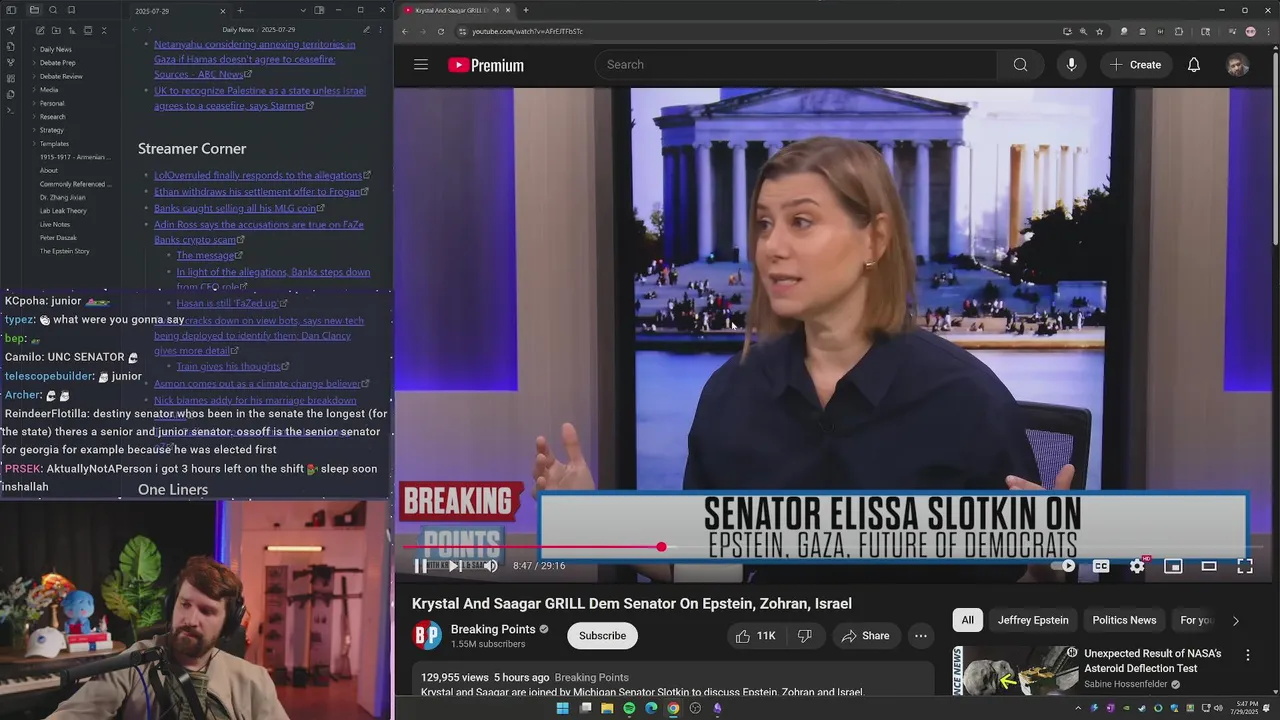The width and height of the screenshot is (1280, 720).
Task: Open video settings gear icon
Action: pos(1137,566)
